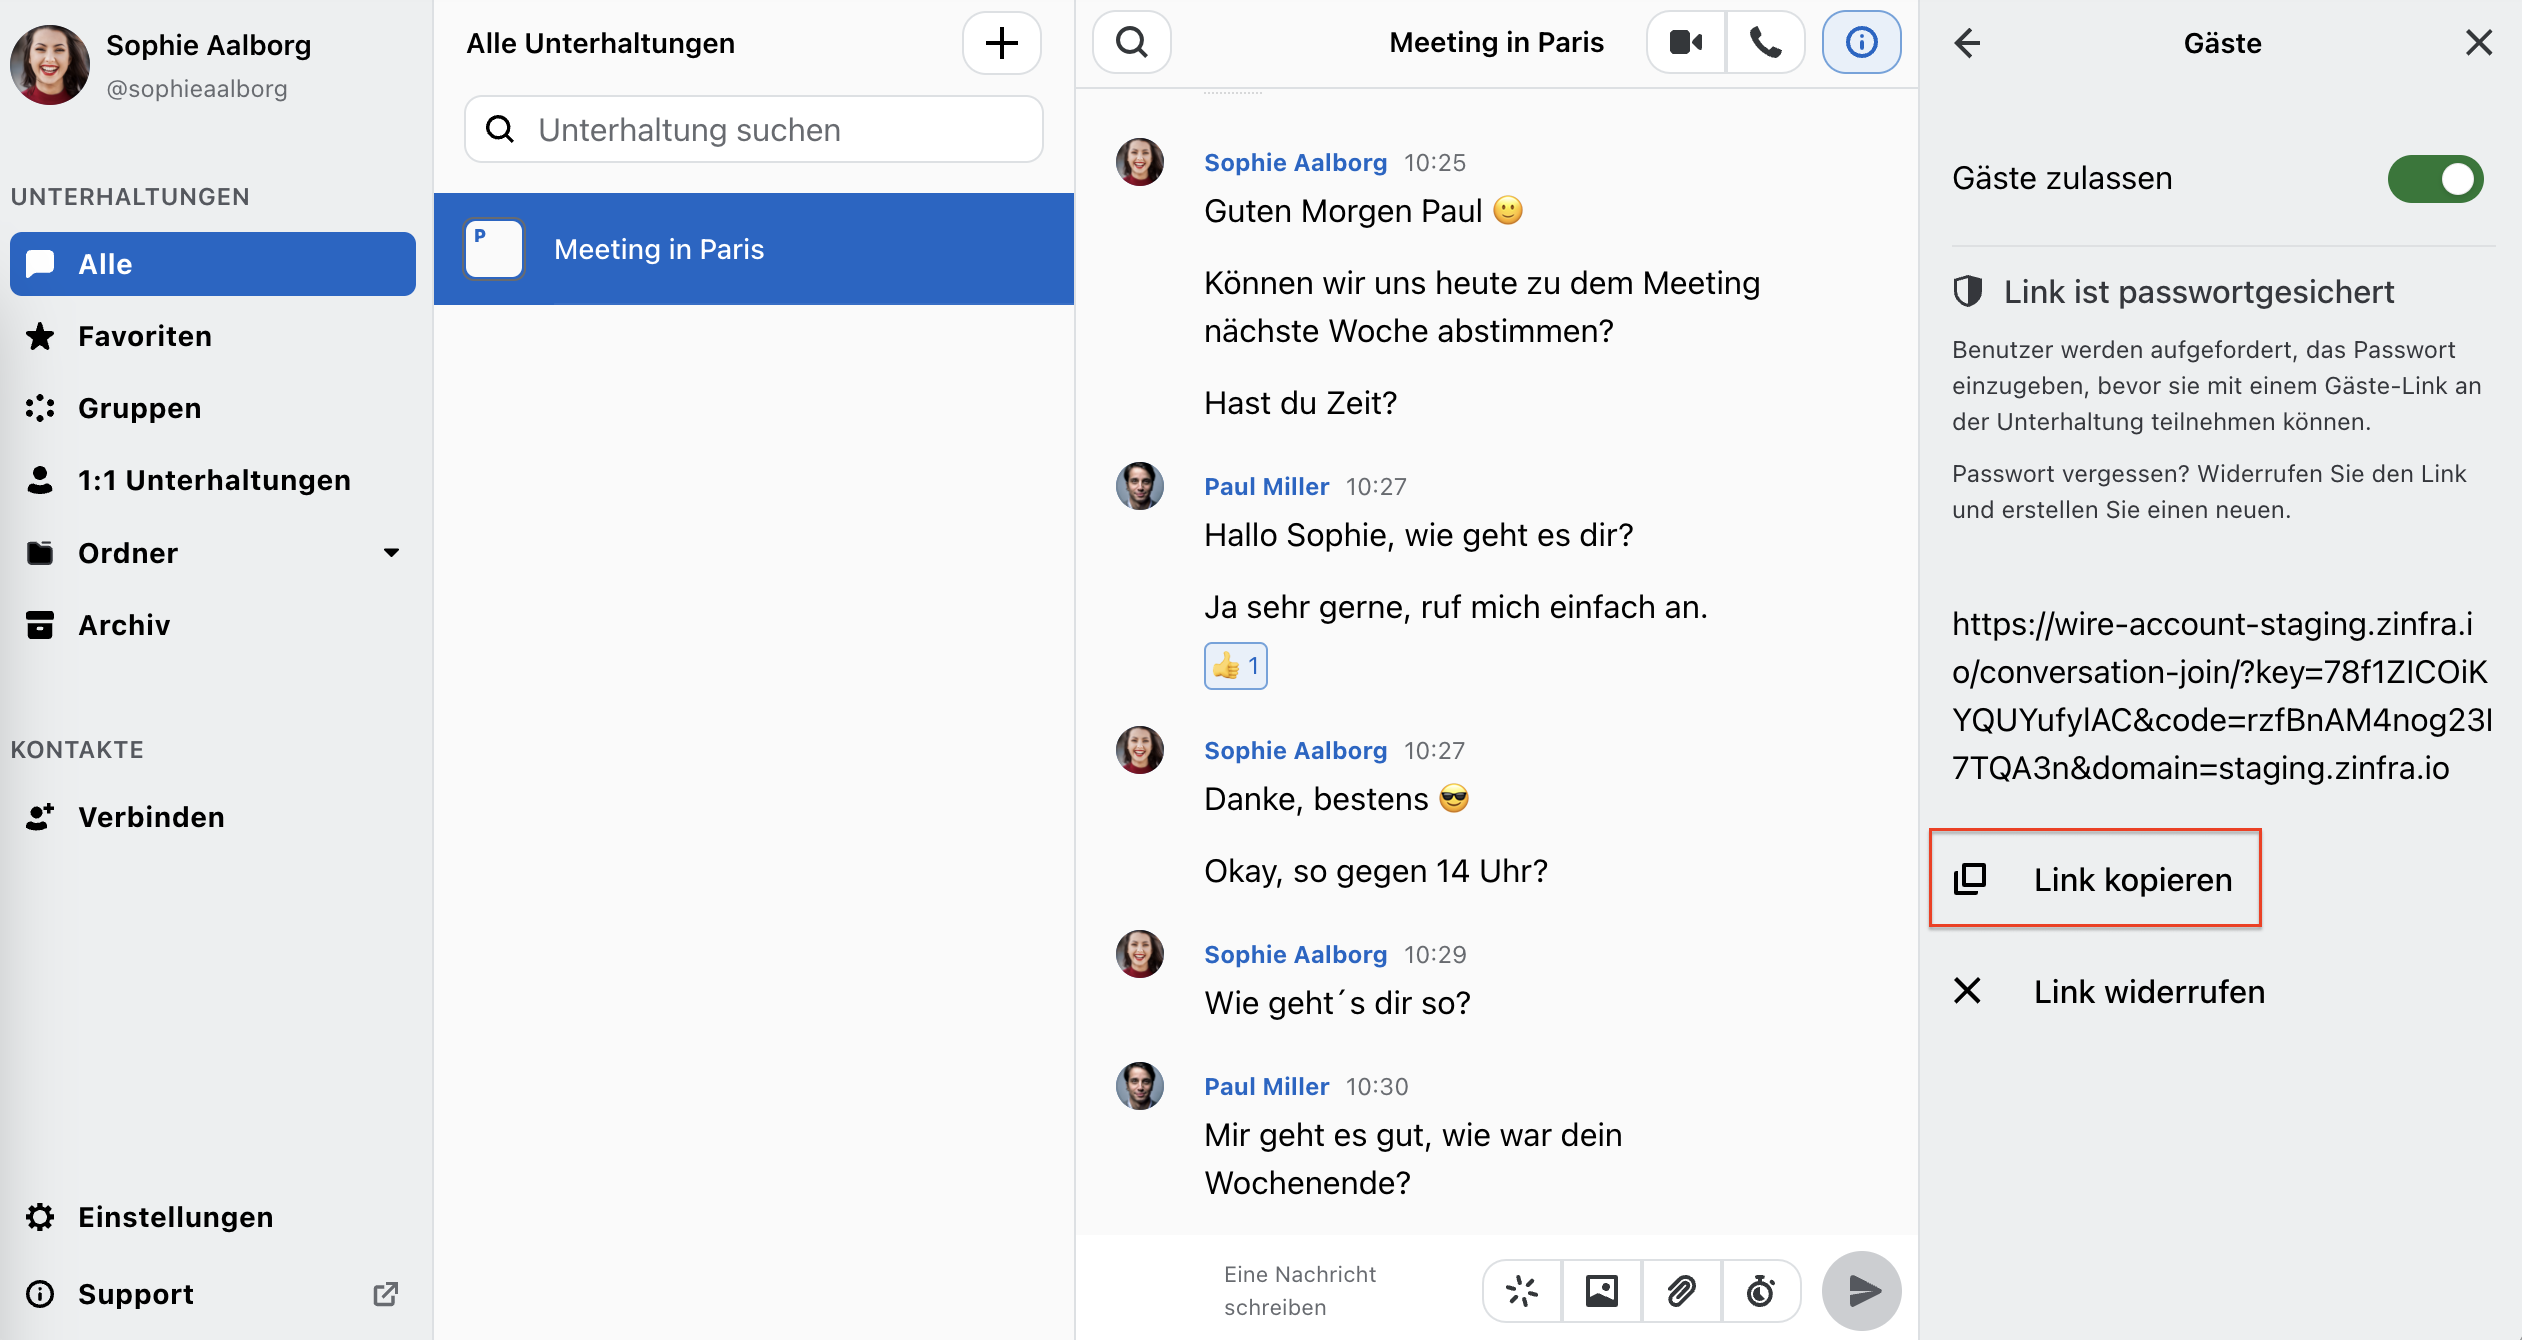This screenshot has height=1340, width=2522.
Task: Select the Meeting in Paris conversation
Action: [754, 249]
